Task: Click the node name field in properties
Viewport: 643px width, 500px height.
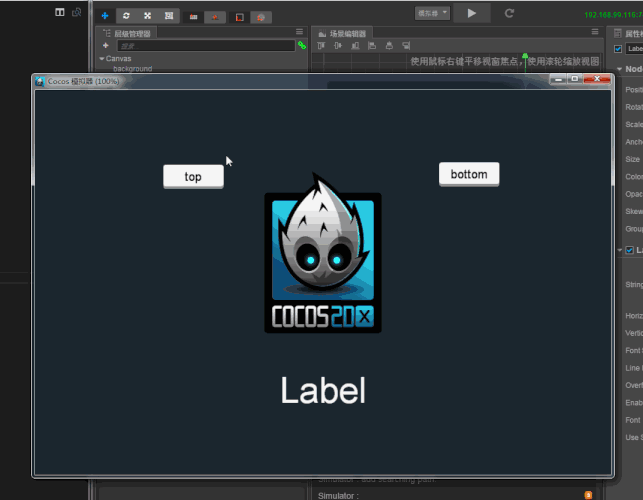Action: [x=634, y=49]
